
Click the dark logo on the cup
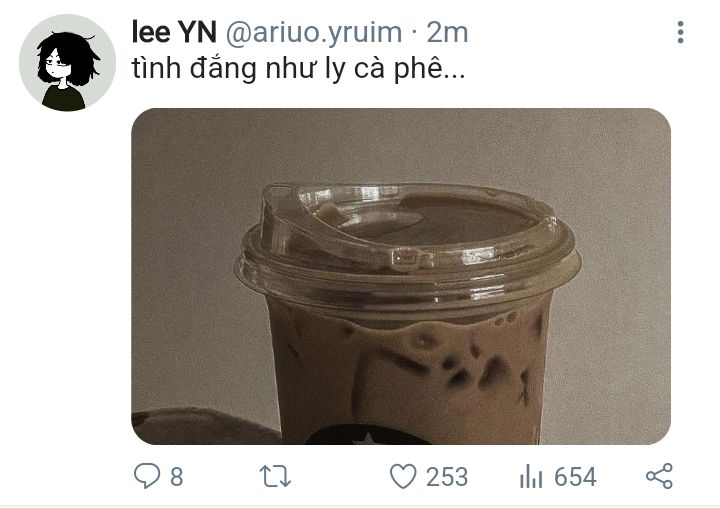pyautogui.click(x=367, y=435)
